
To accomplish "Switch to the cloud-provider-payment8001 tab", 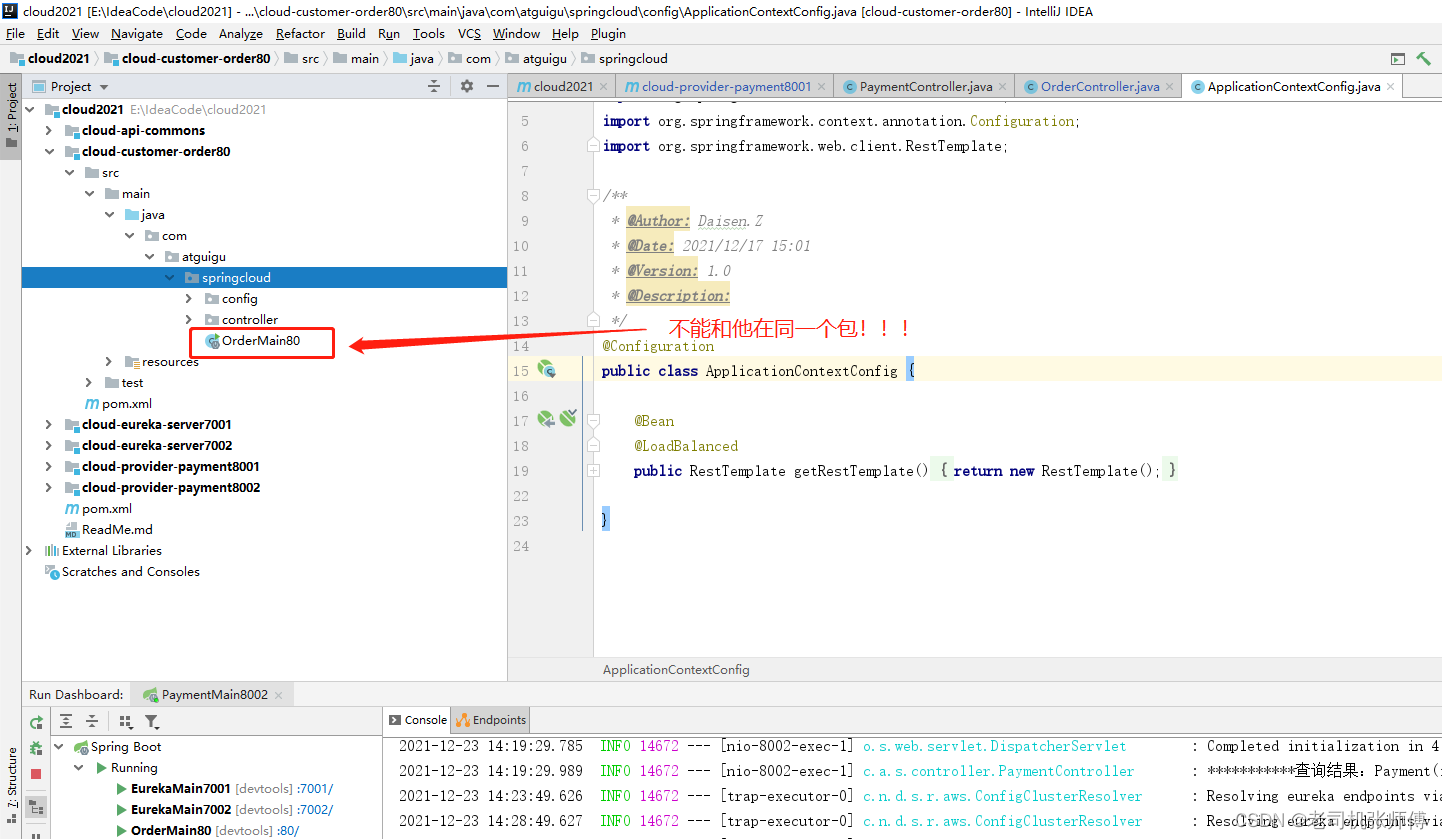I will point(726,87).
